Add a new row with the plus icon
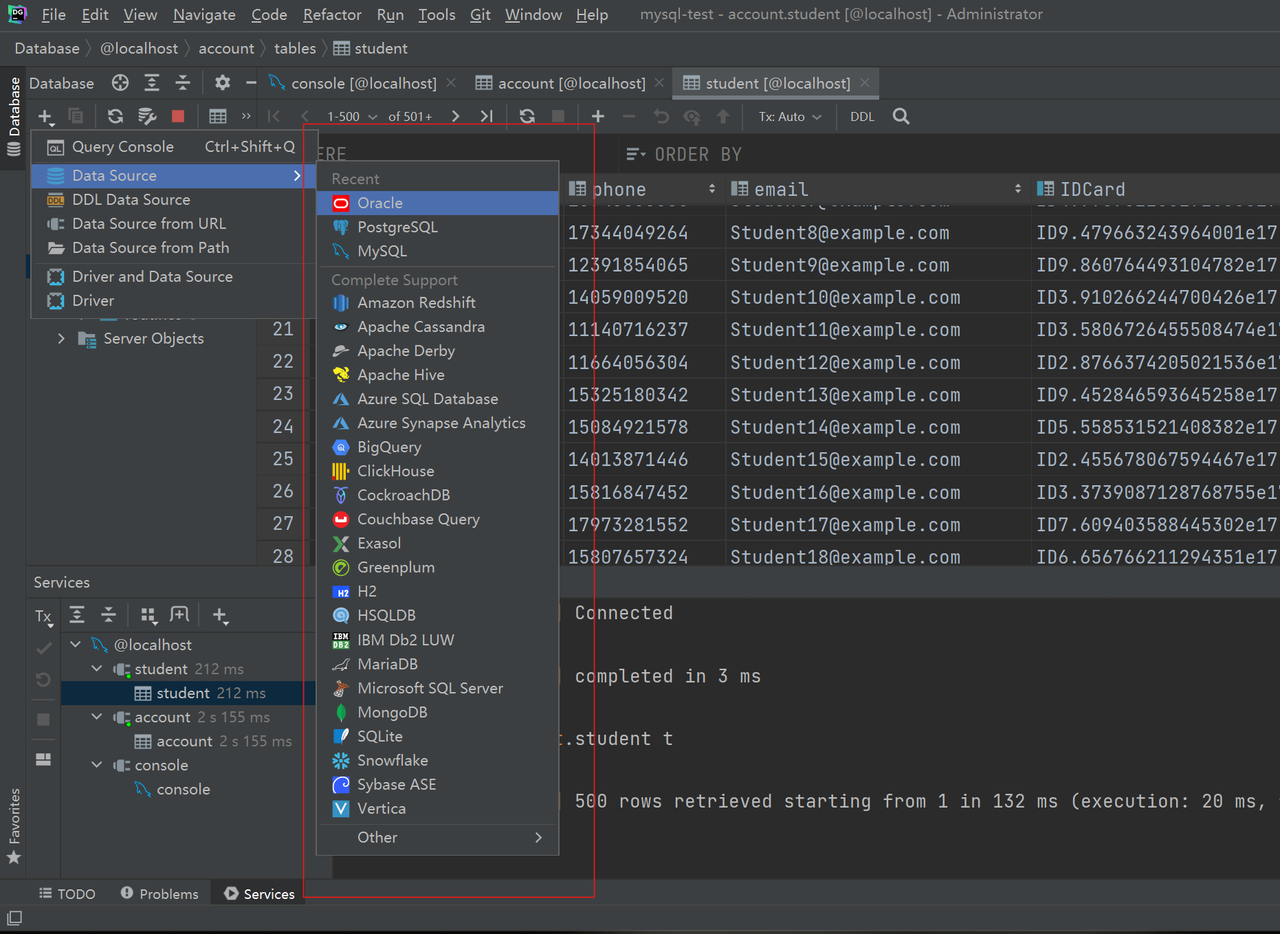 598,116
